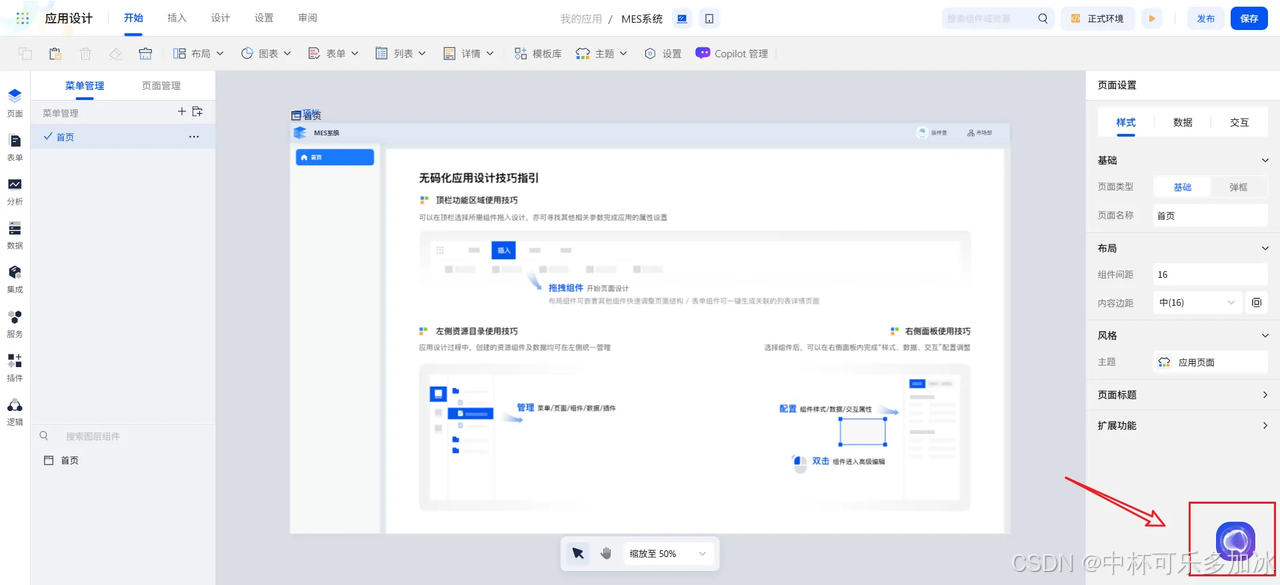Click the 保存 (Save) button
Viewport: 1280px width, 585px height.
pos(1249,17)
